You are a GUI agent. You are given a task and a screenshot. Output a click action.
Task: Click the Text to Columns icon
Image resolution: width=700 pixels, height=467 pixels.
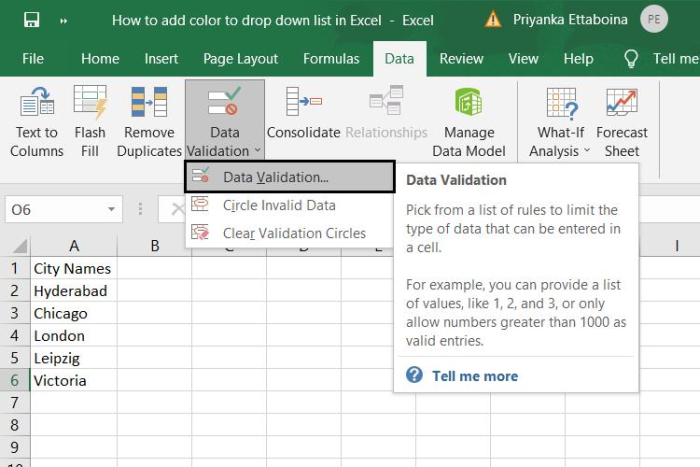pyautogui.click(x=37, y=103)
